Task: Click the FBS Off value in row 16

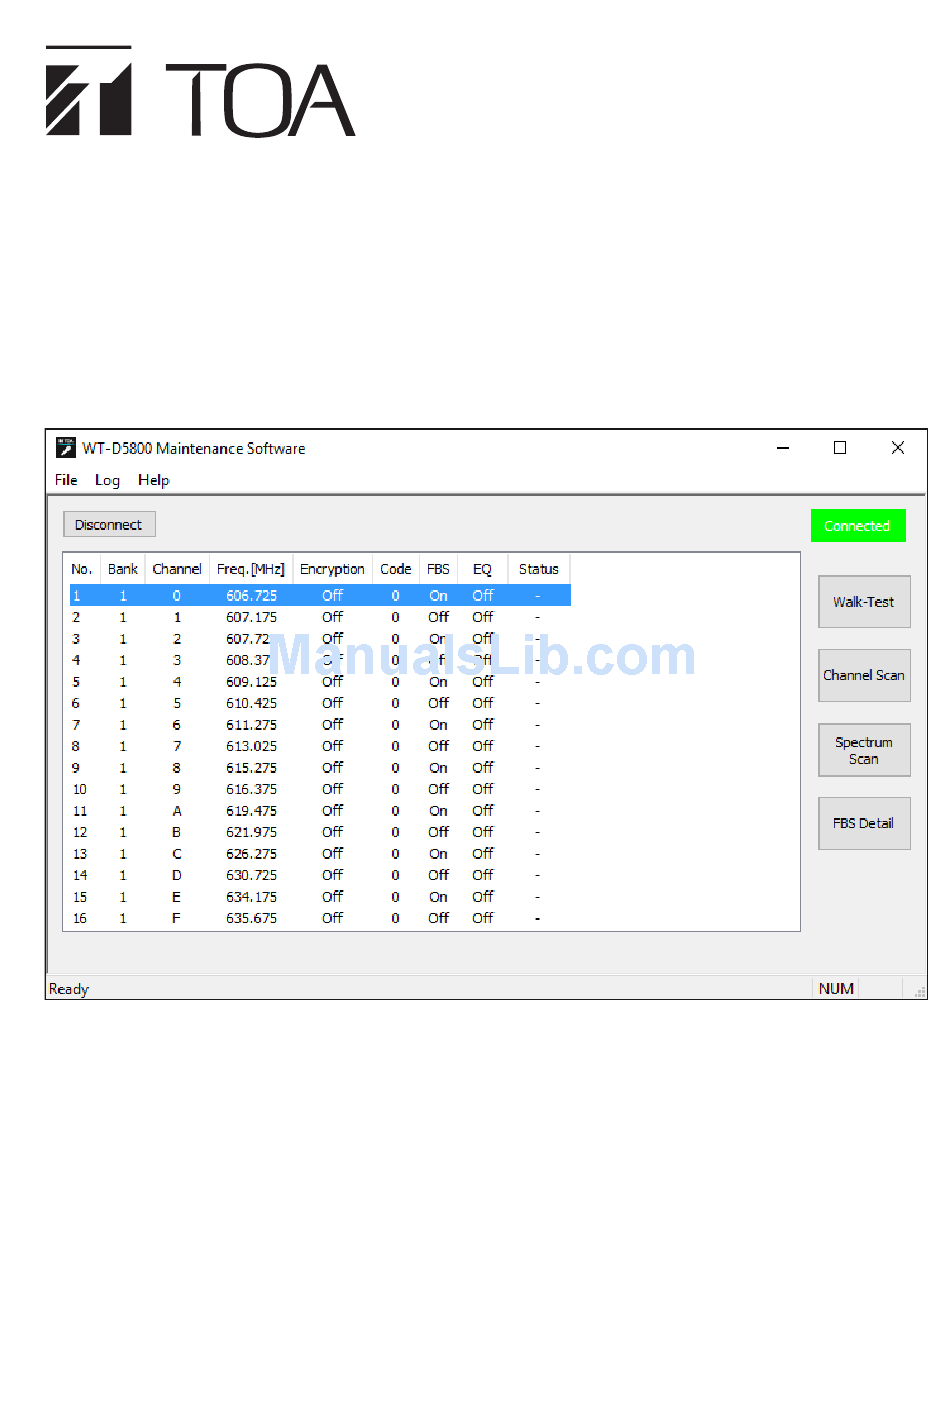Action: 438,919
